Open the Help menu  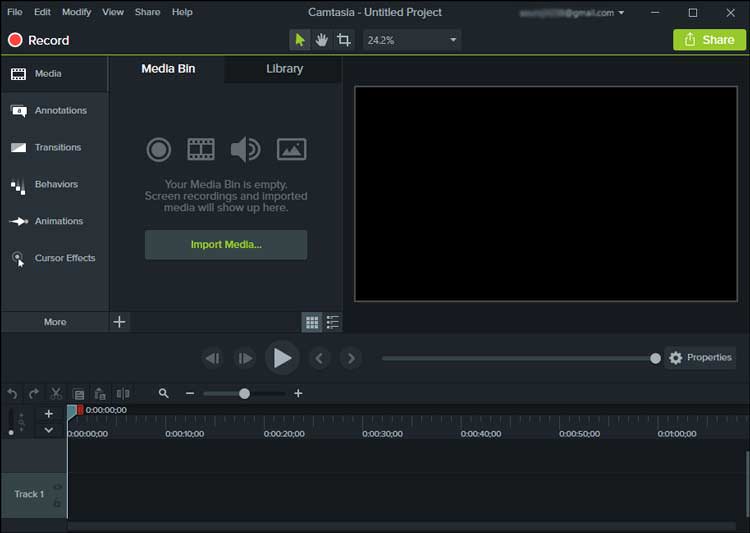coord(182,12)
